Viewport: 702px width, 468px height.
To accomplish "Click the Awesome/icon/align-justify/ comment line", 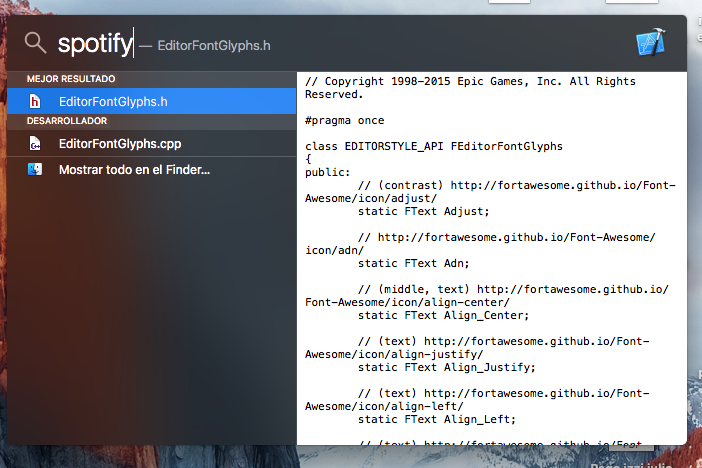I will (394, 354).
